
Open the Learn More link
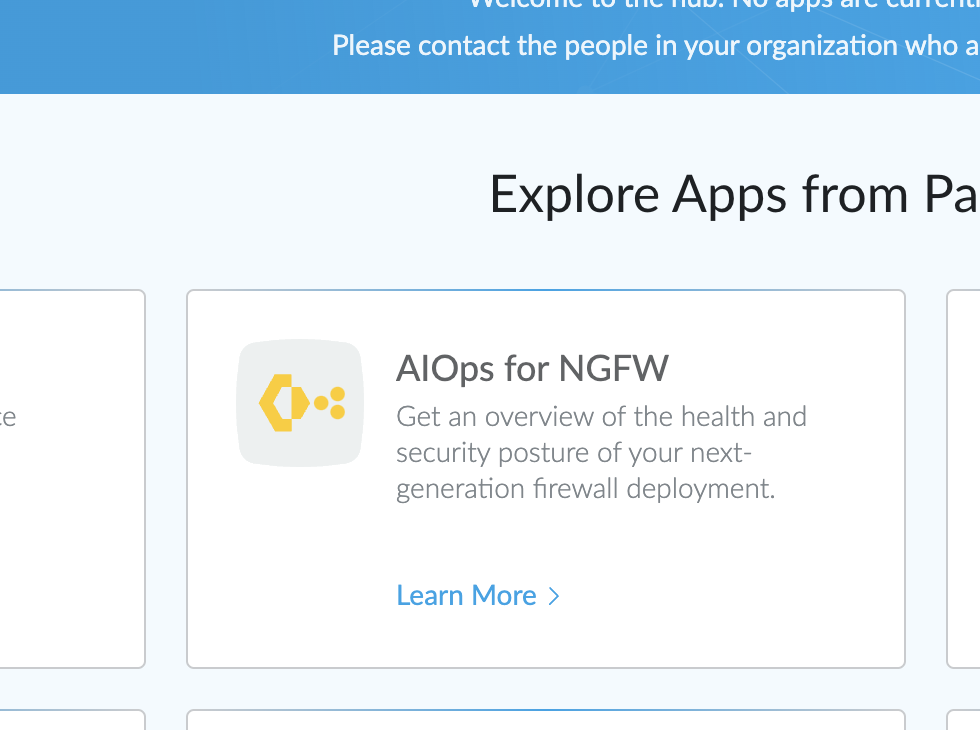[466, 595]
